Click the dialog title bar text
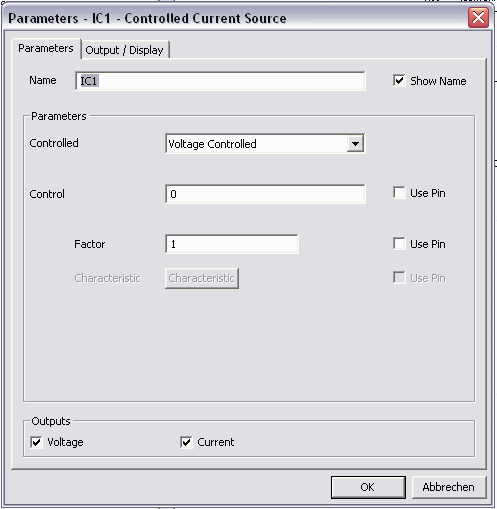497x509 pixels. click(x=147, y=18)
